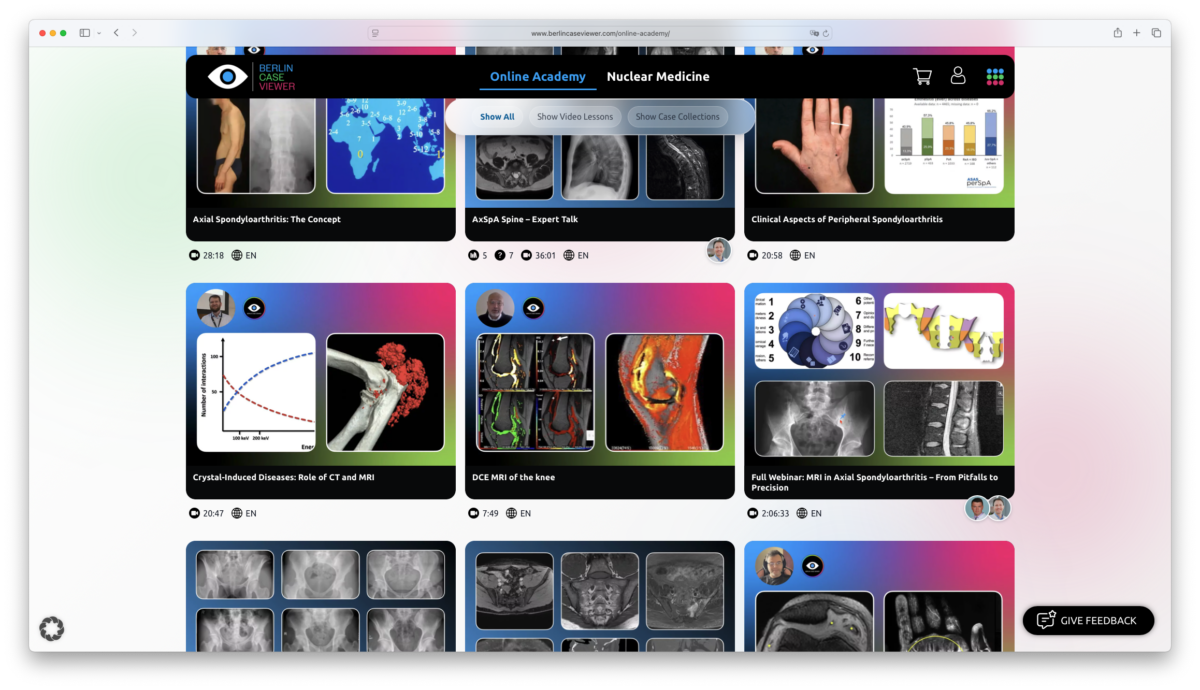Click eye badge on Crystal-Induced Diseases card
This screenshot has width=1200, height=690.
coord(254,308)
